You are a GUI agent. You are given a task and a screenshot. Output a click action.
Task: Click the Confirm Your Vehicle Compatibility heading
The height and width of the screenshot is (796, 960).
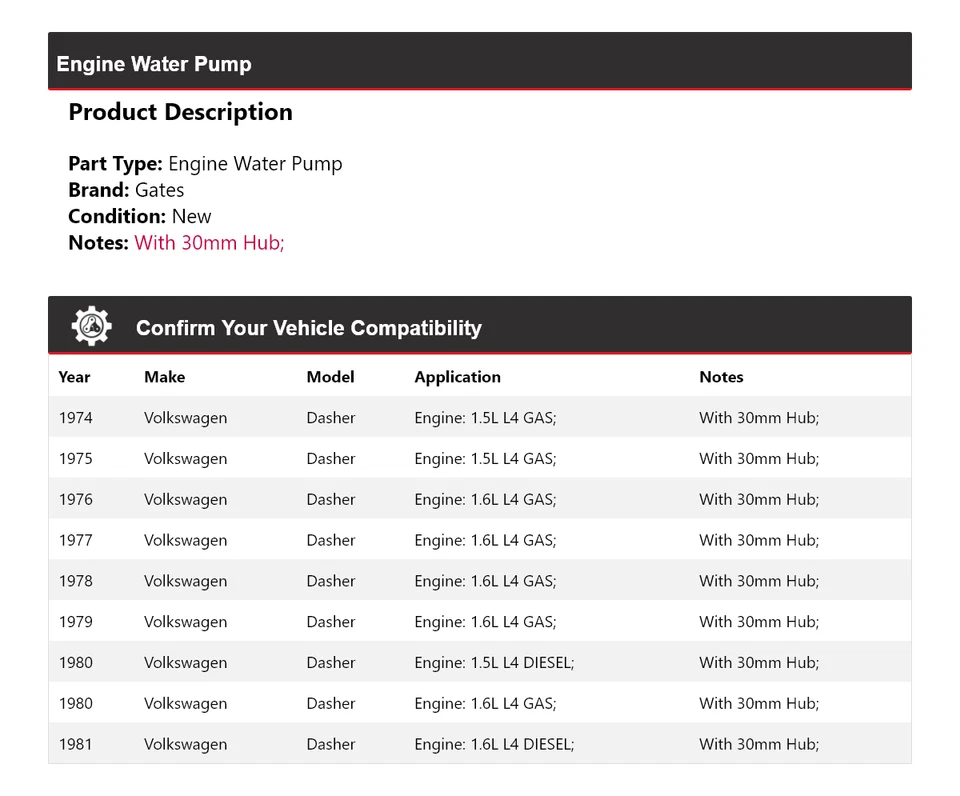pos(308,328)
